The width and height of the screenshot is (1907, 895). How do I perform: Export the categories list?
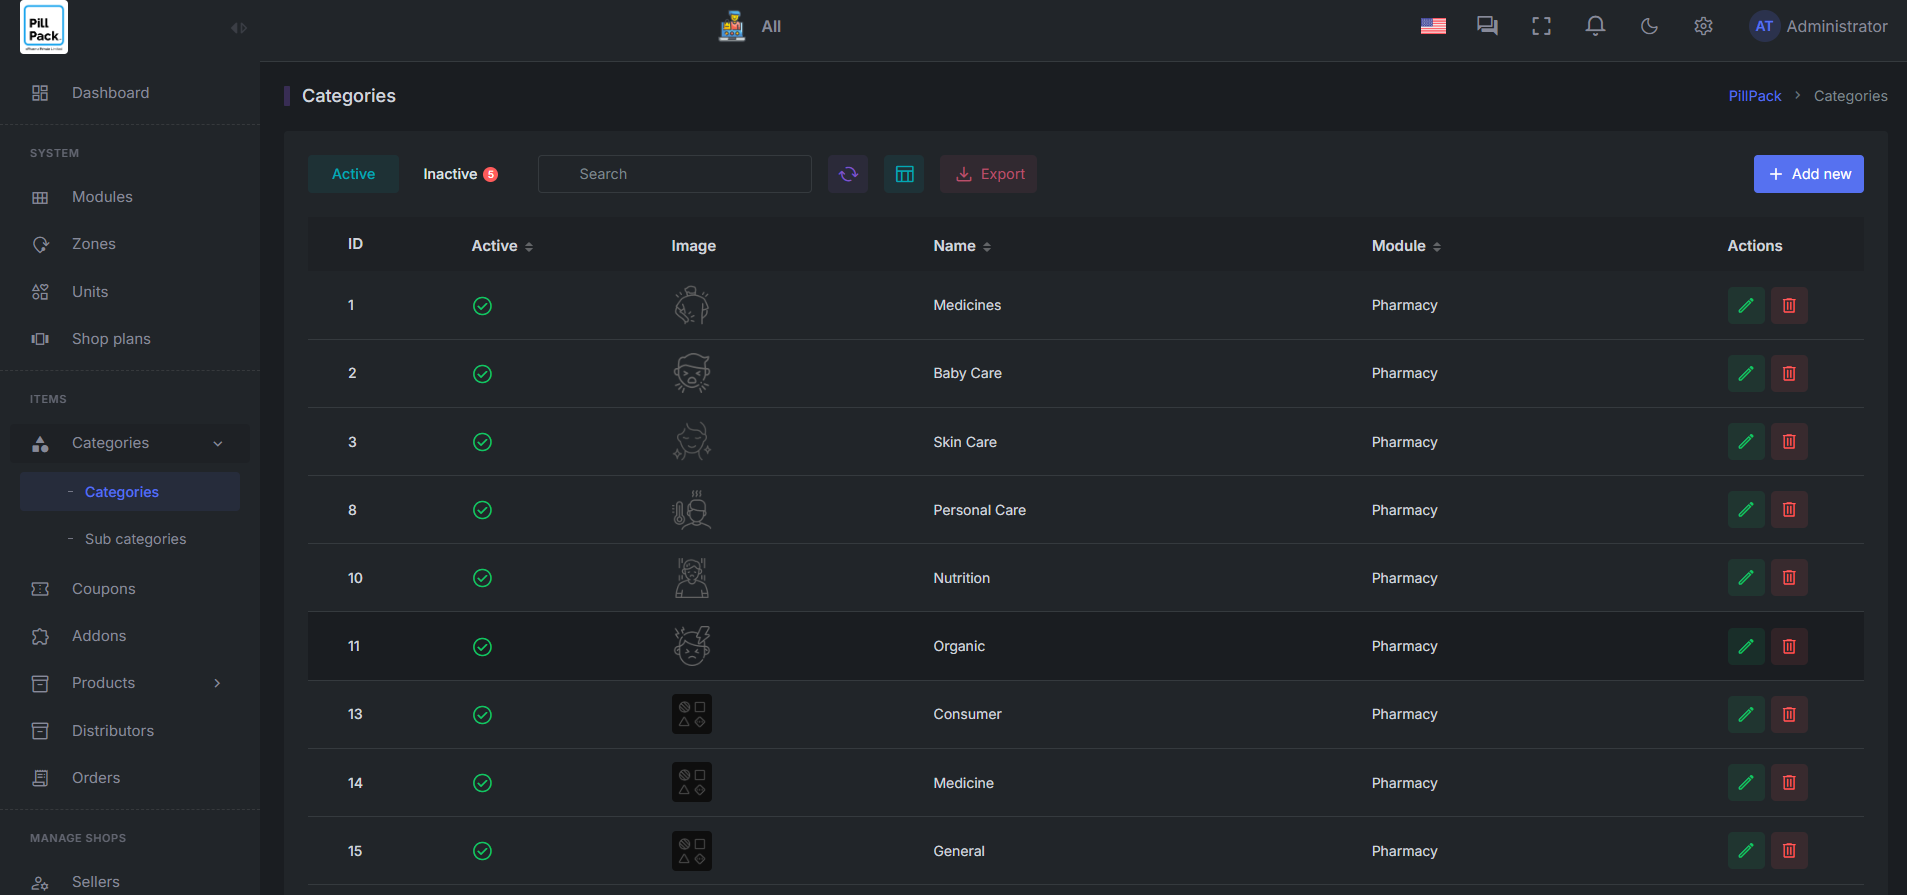[x=988, y=174]
